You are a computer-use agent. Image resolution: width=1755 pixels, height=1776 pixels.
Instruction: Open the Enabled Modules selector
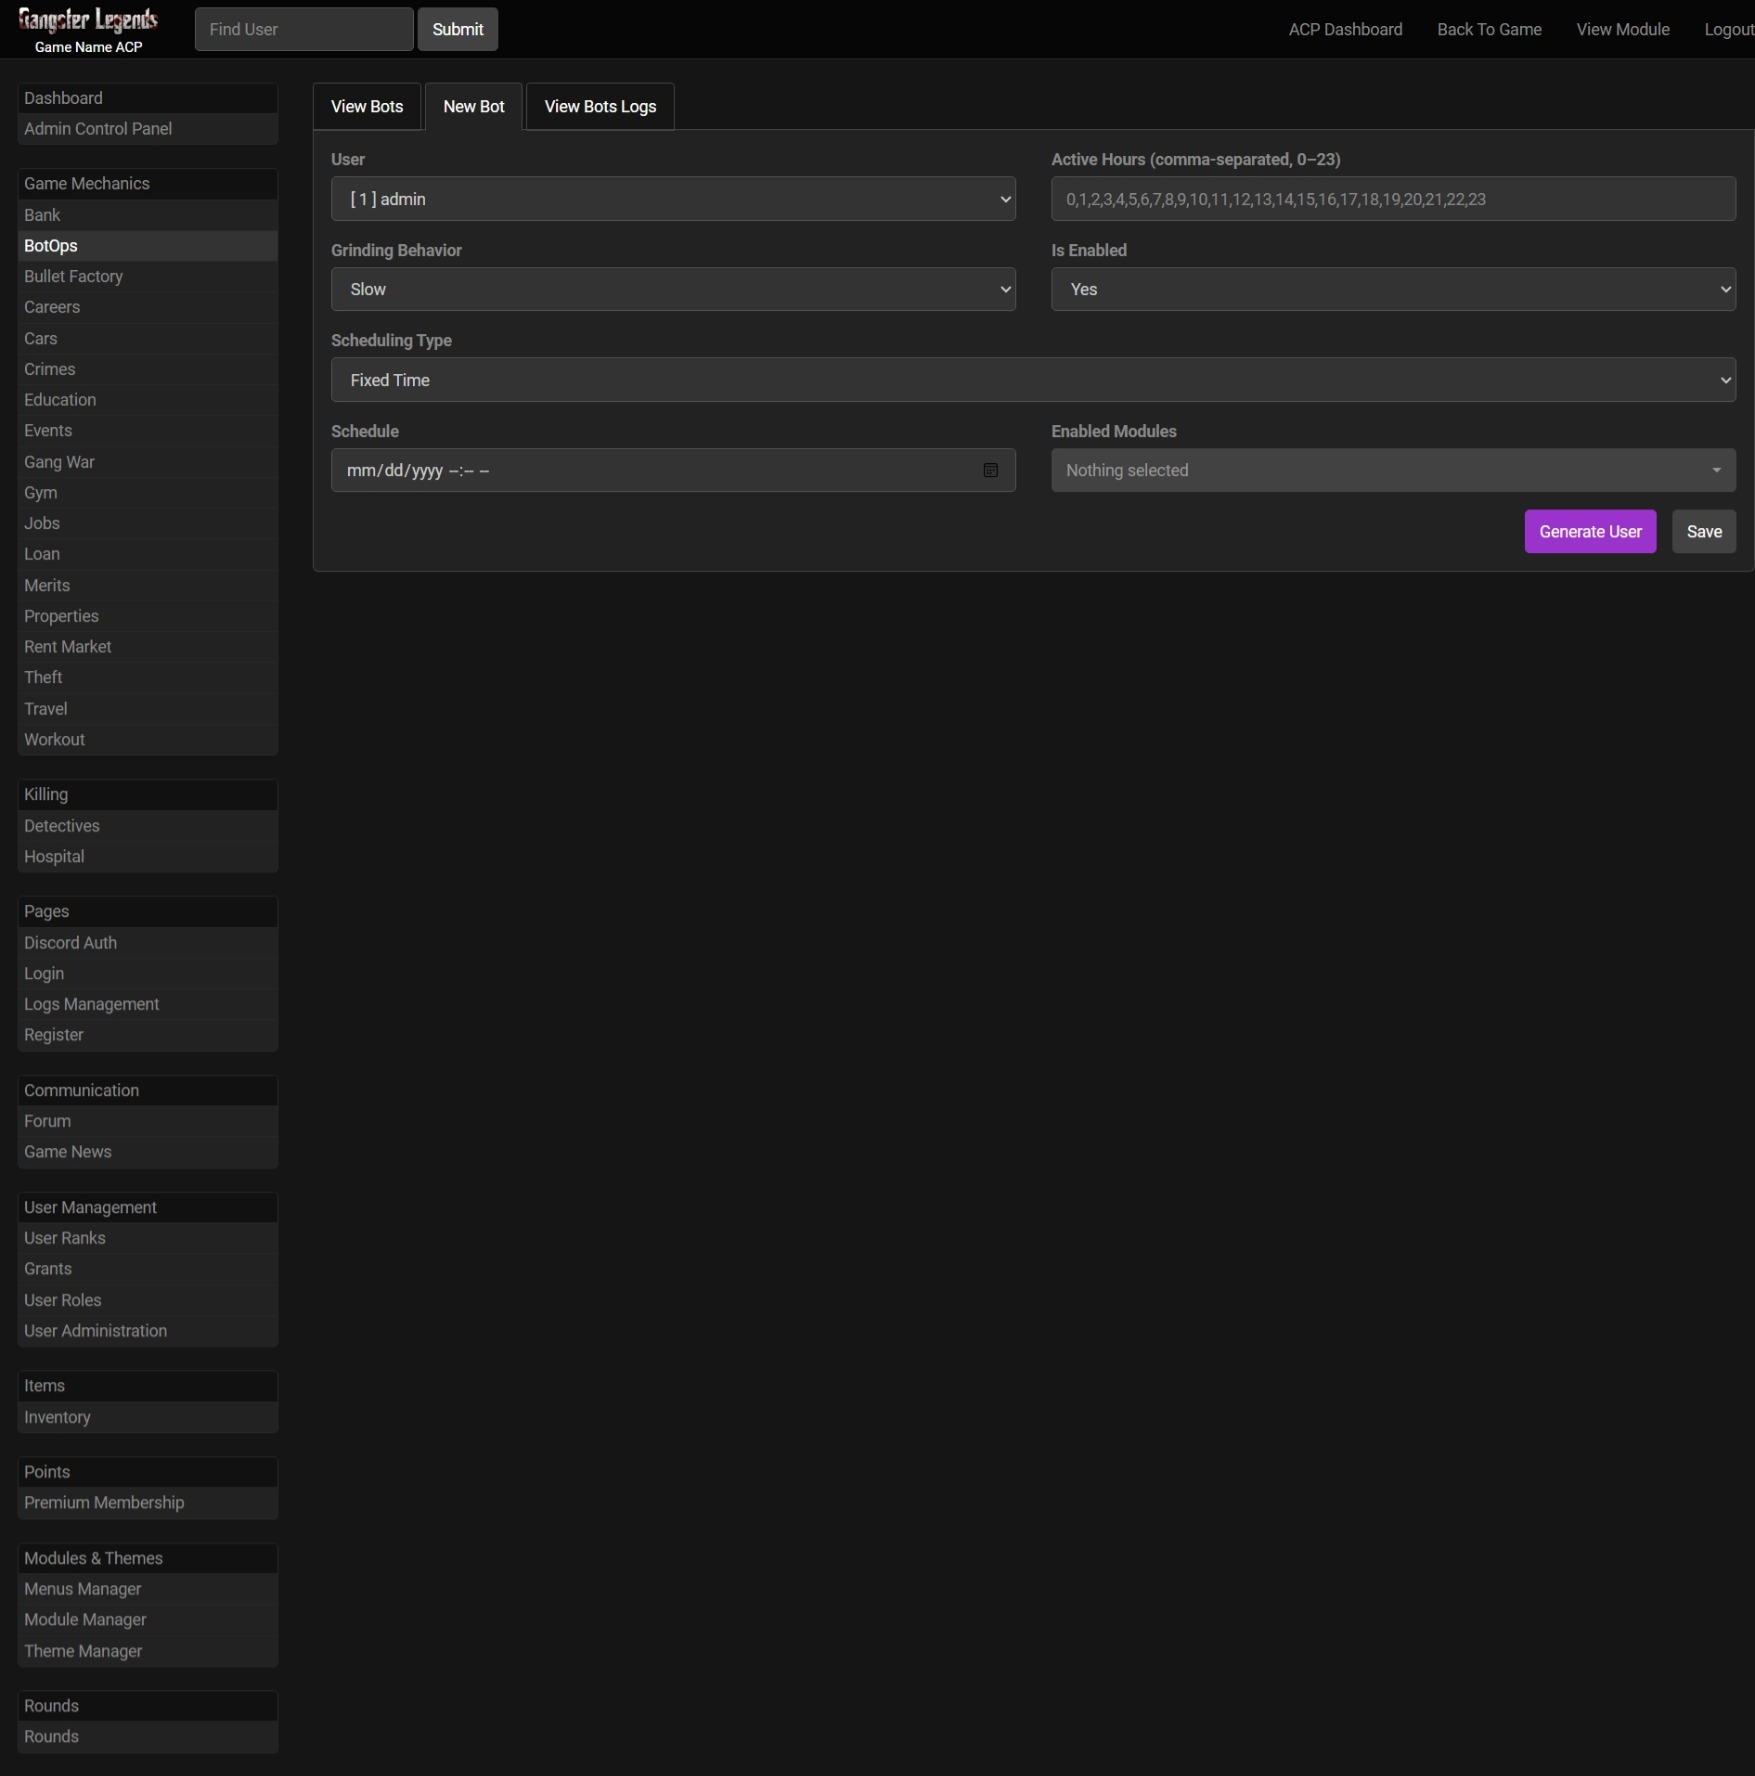coord(1392,470)
